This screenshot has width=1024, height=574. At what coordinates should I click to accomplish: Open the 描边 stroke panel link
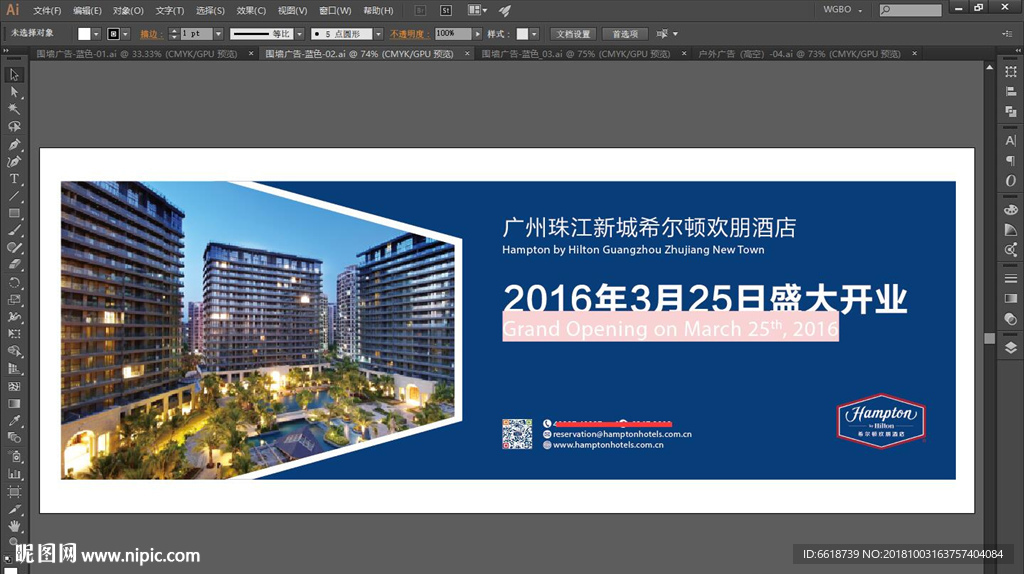coord(149,34)
